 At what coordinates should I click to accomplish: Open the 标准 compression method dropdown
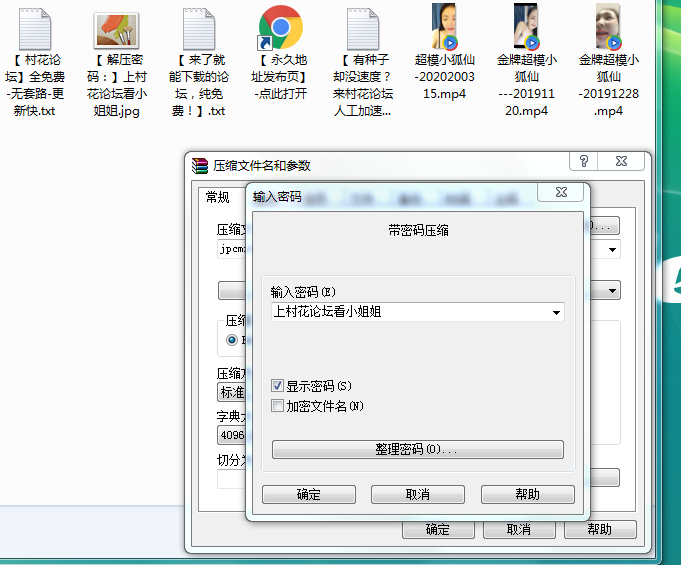click(x=231, y=392)
